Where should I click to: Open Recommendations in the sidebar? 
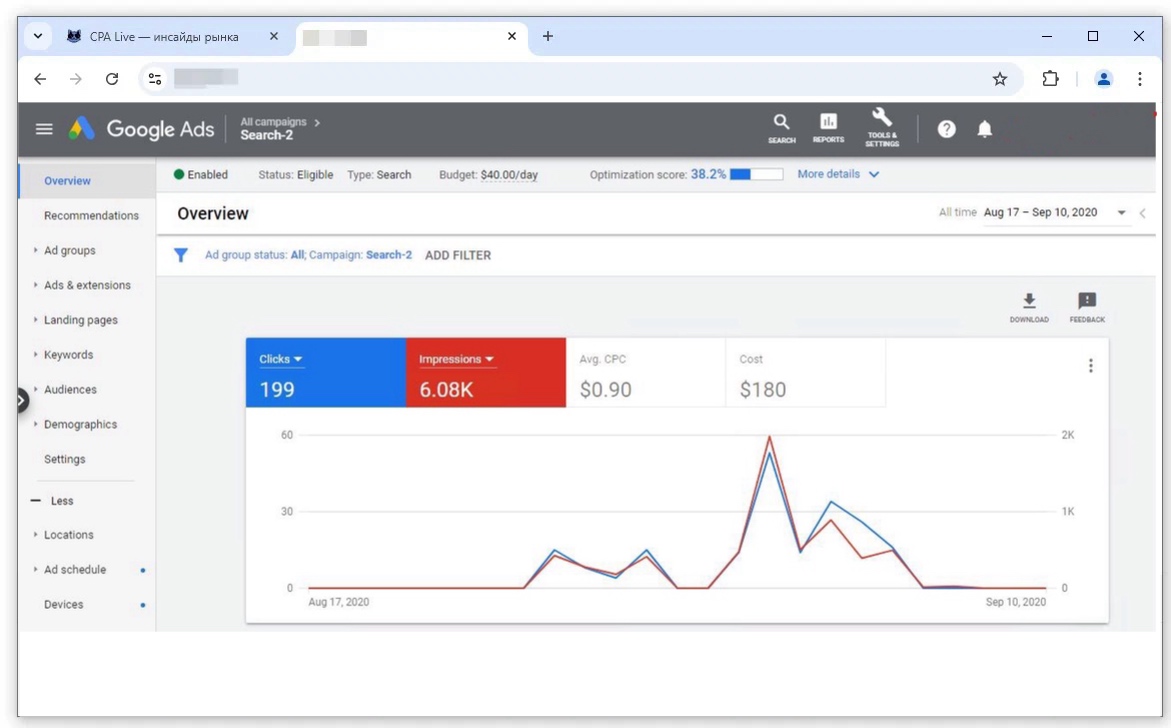(x=91, y=216)
